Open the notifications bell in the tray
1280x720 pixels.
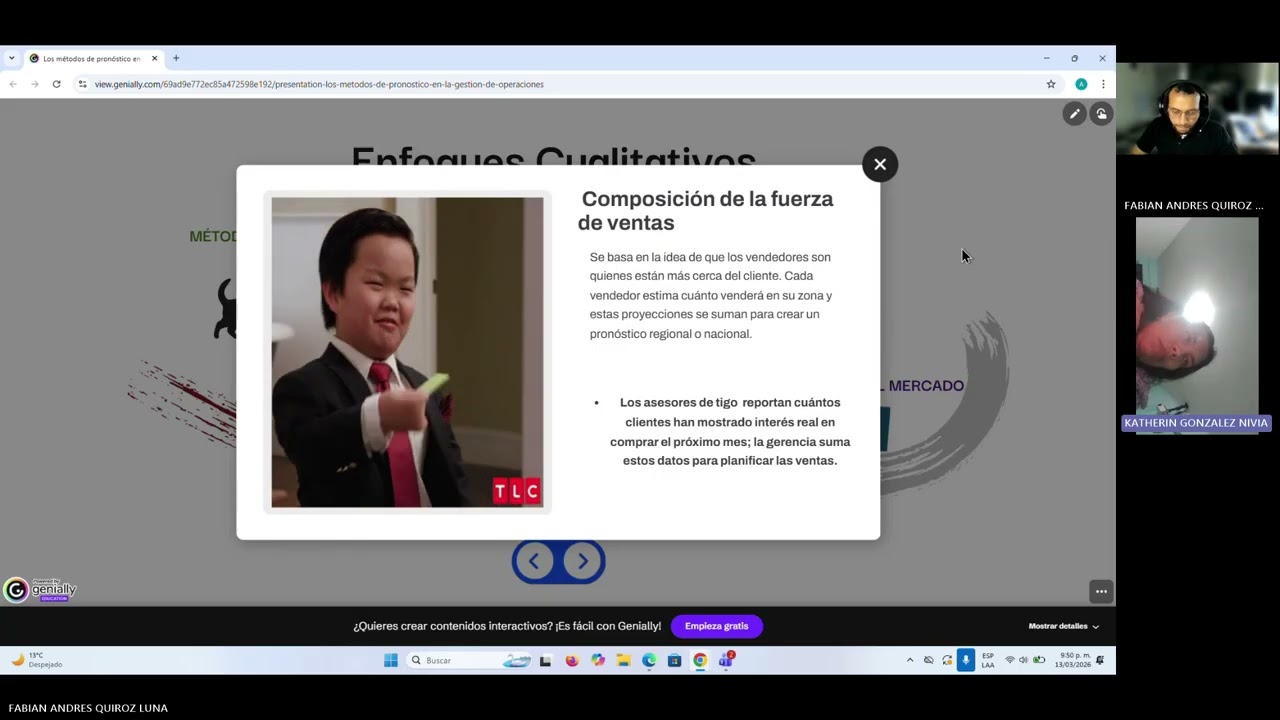(x=1100, y=660)
